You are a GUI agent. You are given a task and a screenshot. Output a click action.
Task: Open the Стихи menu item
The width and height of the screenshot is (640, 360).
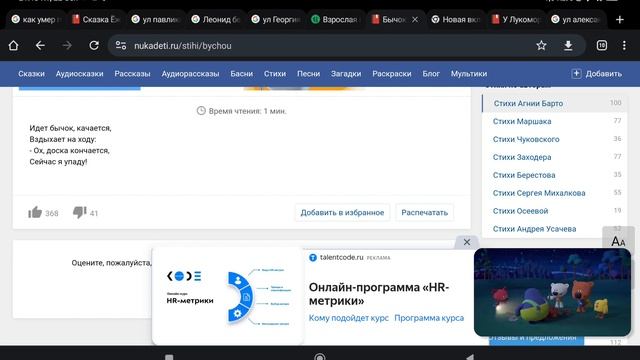275,74
